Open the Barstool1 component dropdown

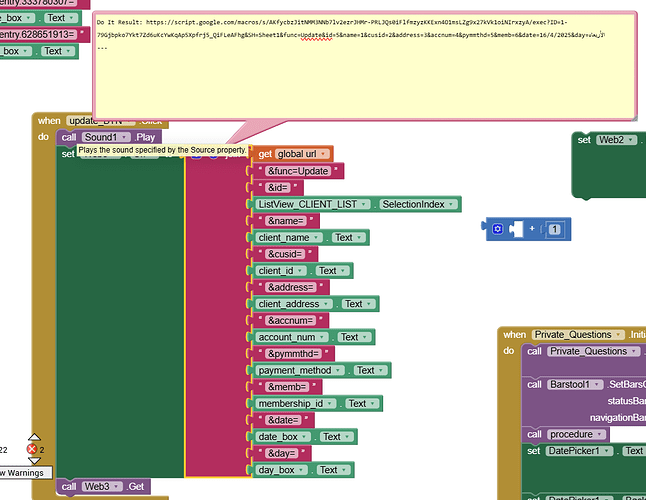[x=596, y=384]
